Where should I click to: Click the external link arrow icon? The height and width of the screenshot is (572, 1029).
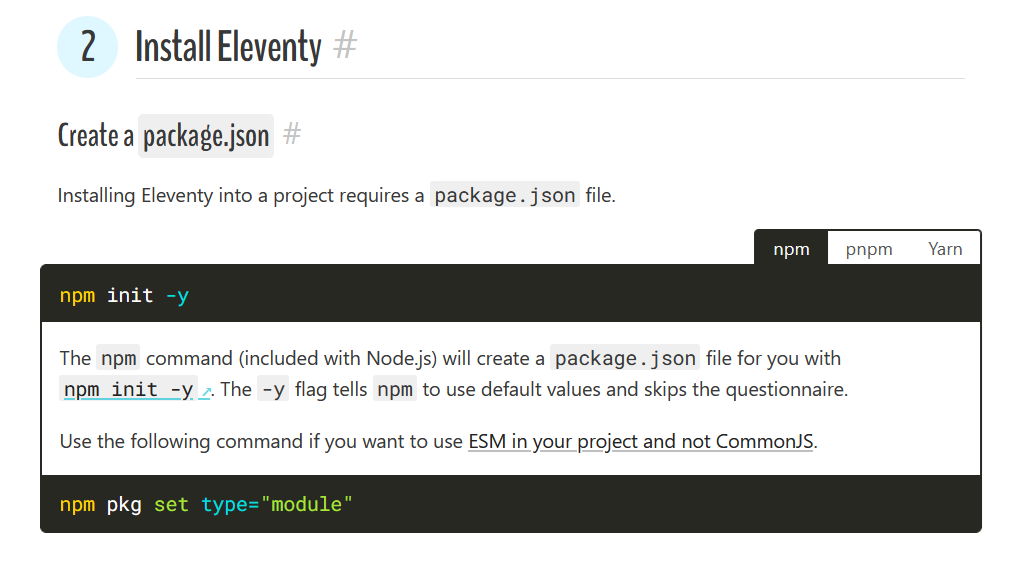pos(205,392)
